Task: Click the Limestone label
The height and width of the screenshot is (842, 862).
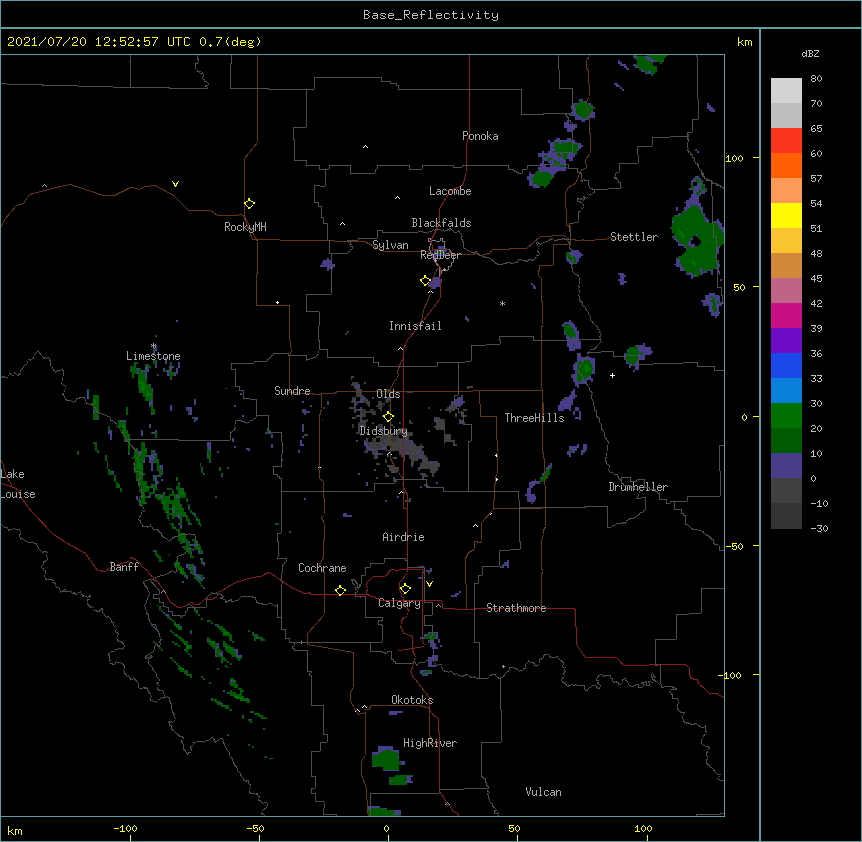Action: (153, 356)
